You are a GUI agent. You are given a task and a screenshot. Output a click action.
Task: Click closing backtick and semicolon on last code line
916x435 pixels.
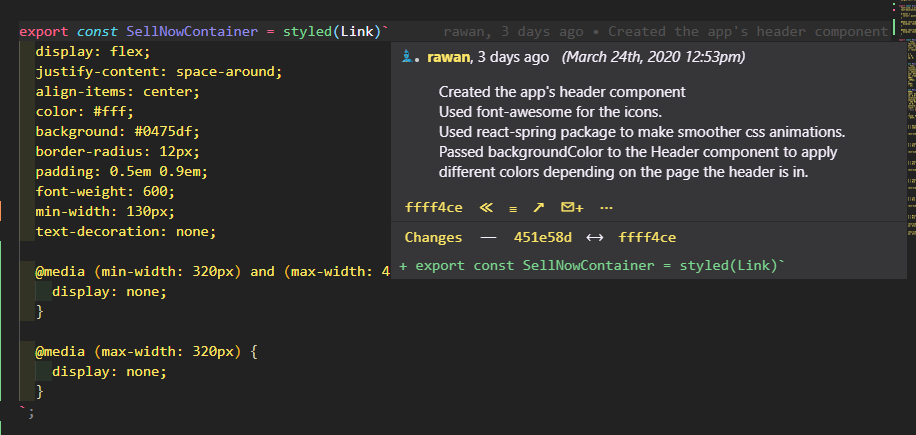point(27,412)
